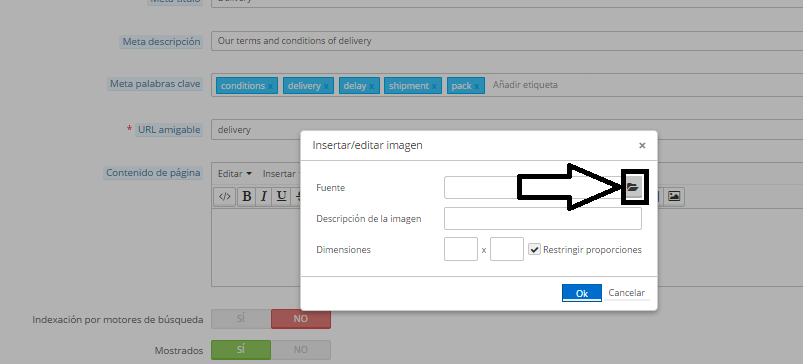
Task: Set Mostrados to NO
Action: pos(301,350)
